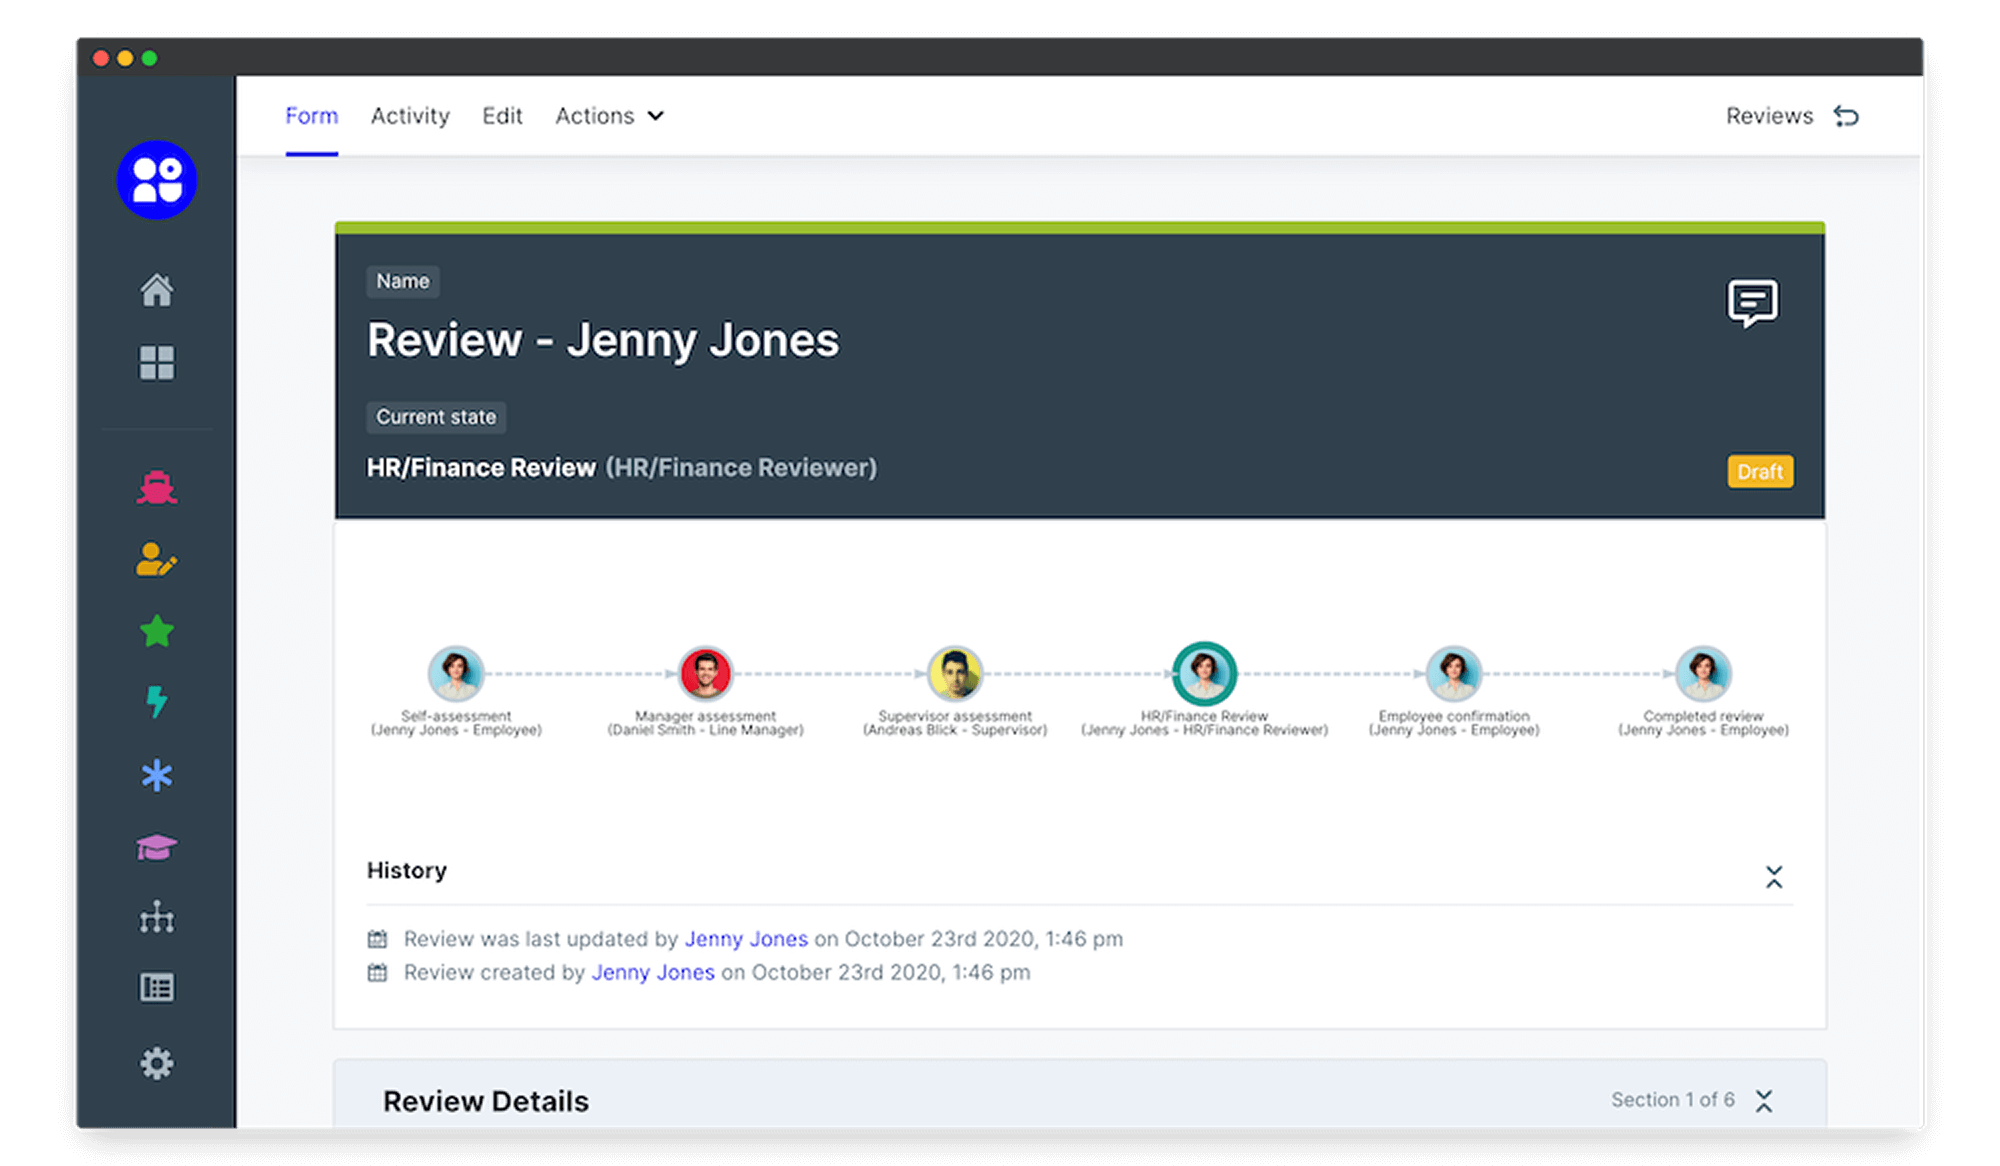Select the Supervisor assessment step avatar
2000x1166 pixels.
coord(955,673)
